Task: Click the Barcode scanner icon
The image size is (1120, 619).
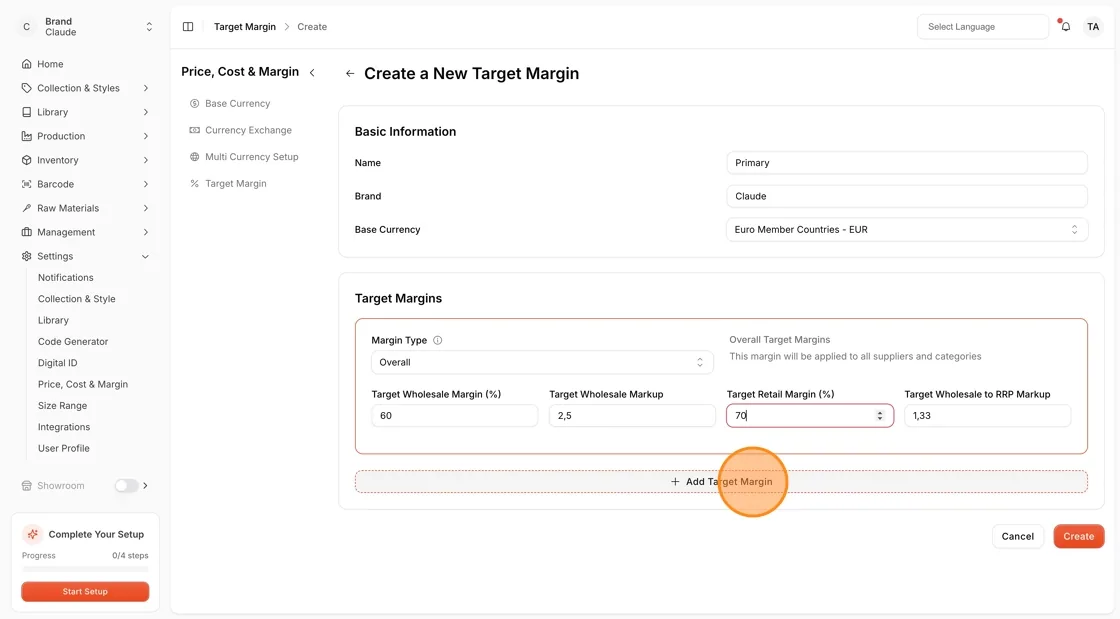Action: point(26,184)
